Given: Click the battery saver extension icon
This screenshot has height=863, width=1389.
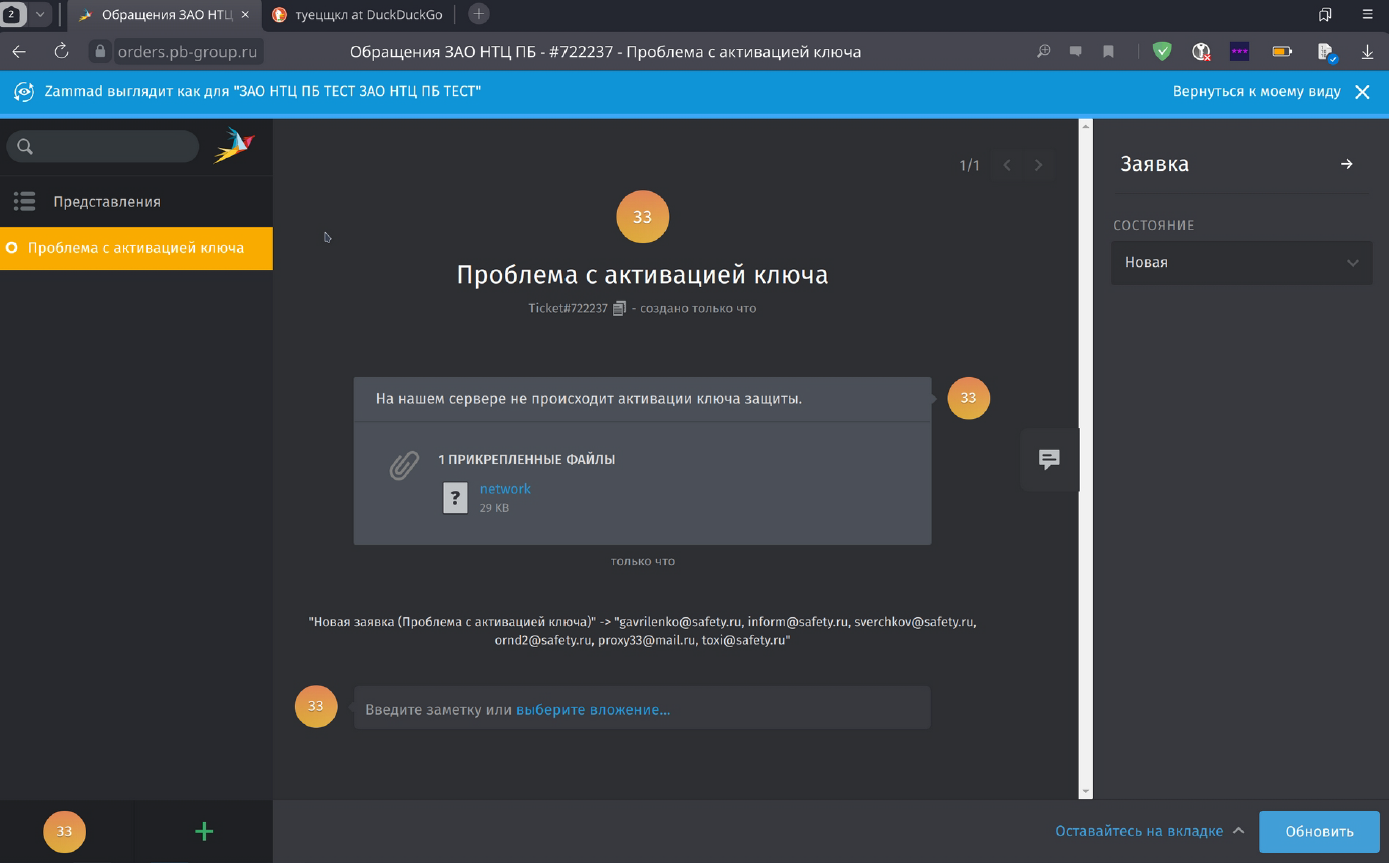Looking at the screenshot, I should [x=1282, y=52].
